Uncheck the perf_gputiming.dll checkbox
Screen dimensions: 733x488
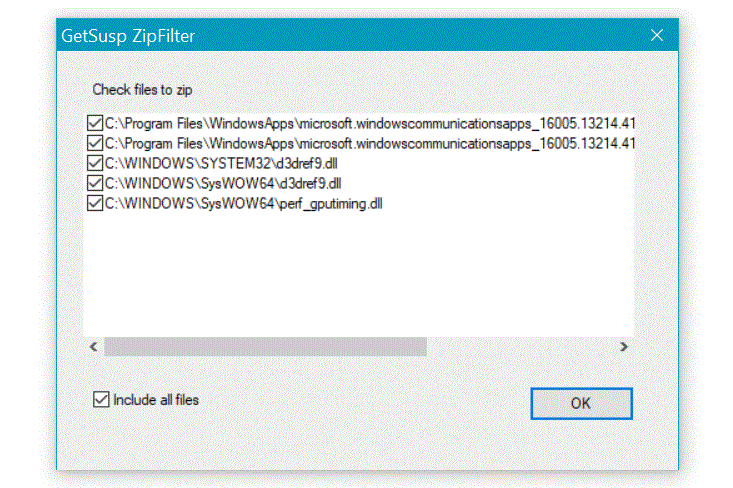(95, 203)
